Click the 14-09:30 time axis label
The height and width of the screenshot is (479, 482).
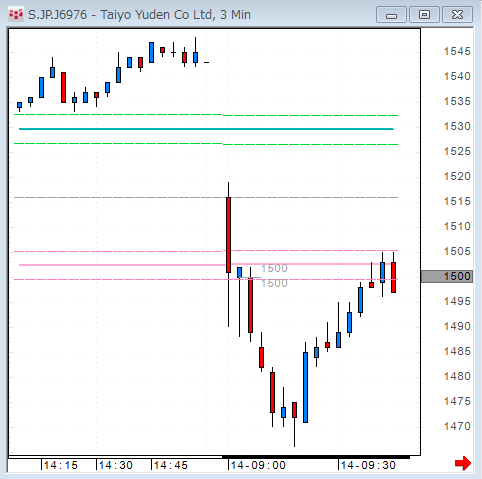click(x=368, y=465)
